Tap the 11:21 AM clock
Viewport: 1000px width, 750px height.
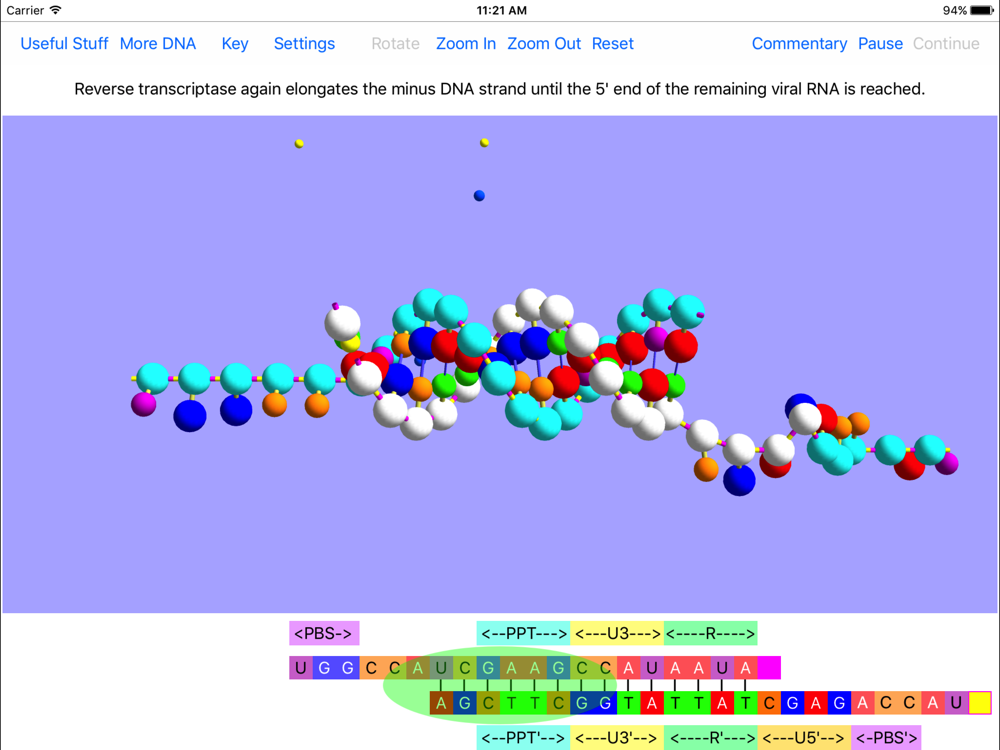coord(501,10)
